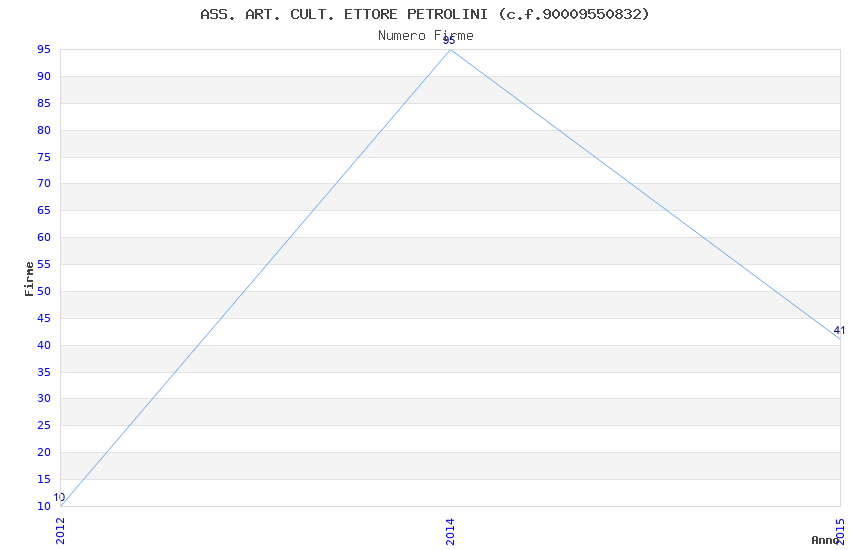Click the 'Firme' y-axis title

[x=29, y=279]
